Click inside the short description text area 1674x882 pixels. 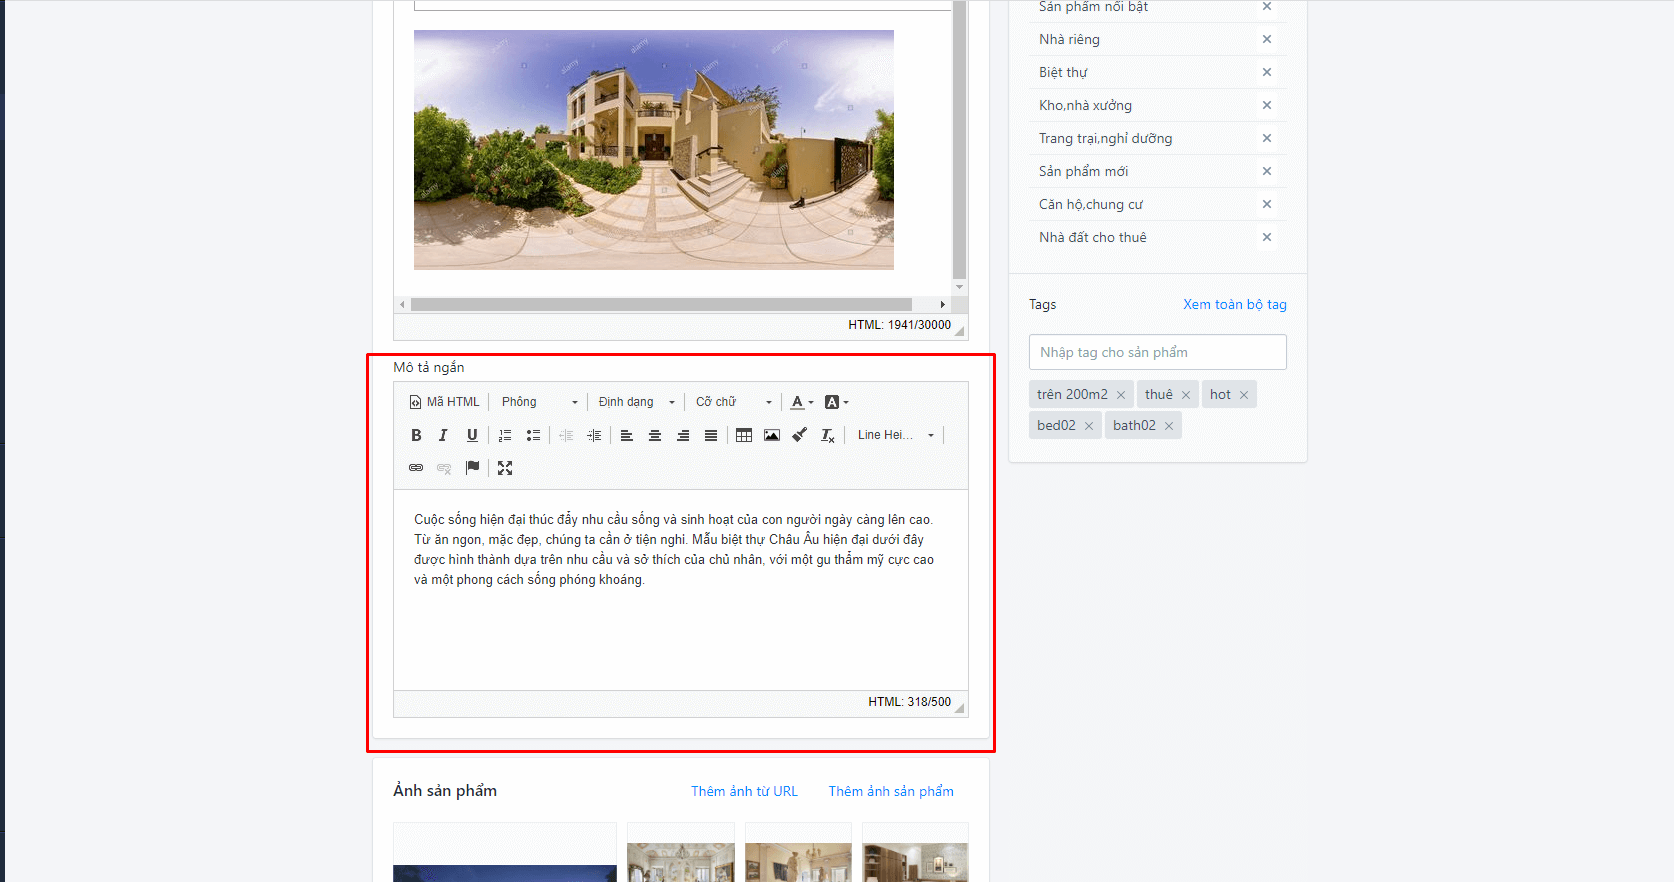tap(680, 590)
